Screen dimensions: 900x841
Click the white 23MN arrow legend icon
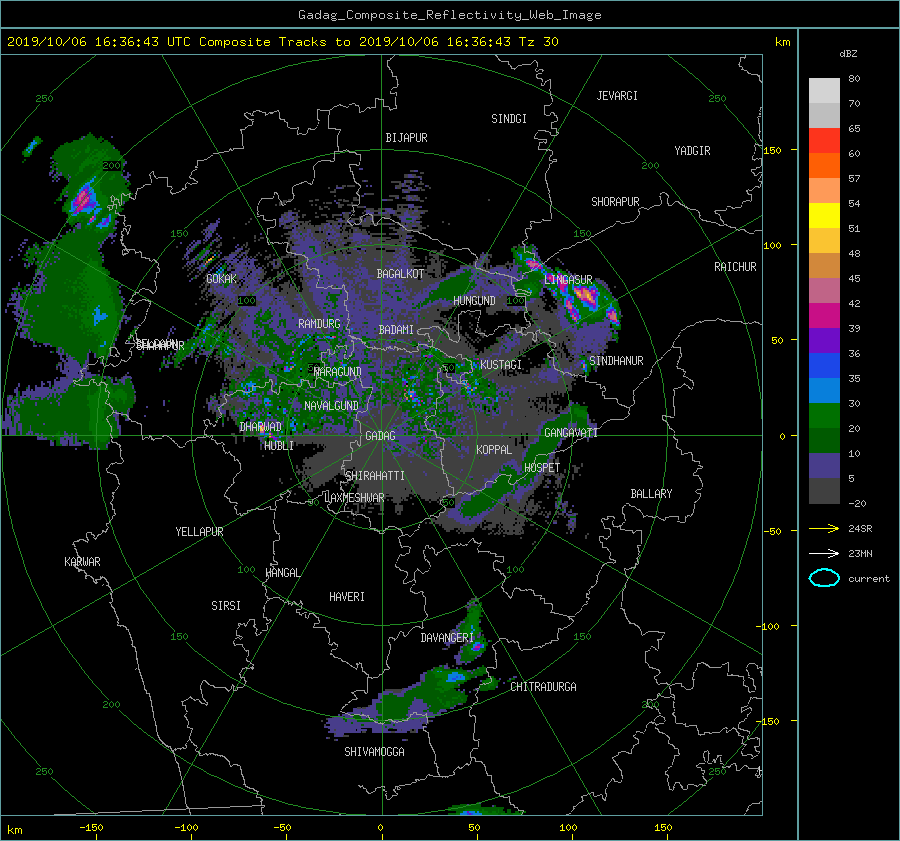coord(824,553)
